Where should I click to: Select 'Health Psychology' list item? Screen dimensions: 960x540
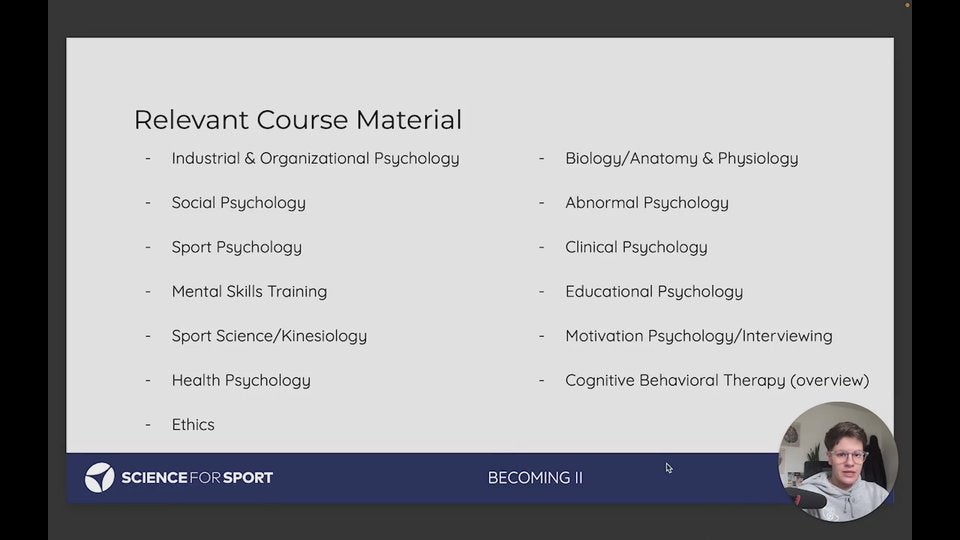point(241,380)
